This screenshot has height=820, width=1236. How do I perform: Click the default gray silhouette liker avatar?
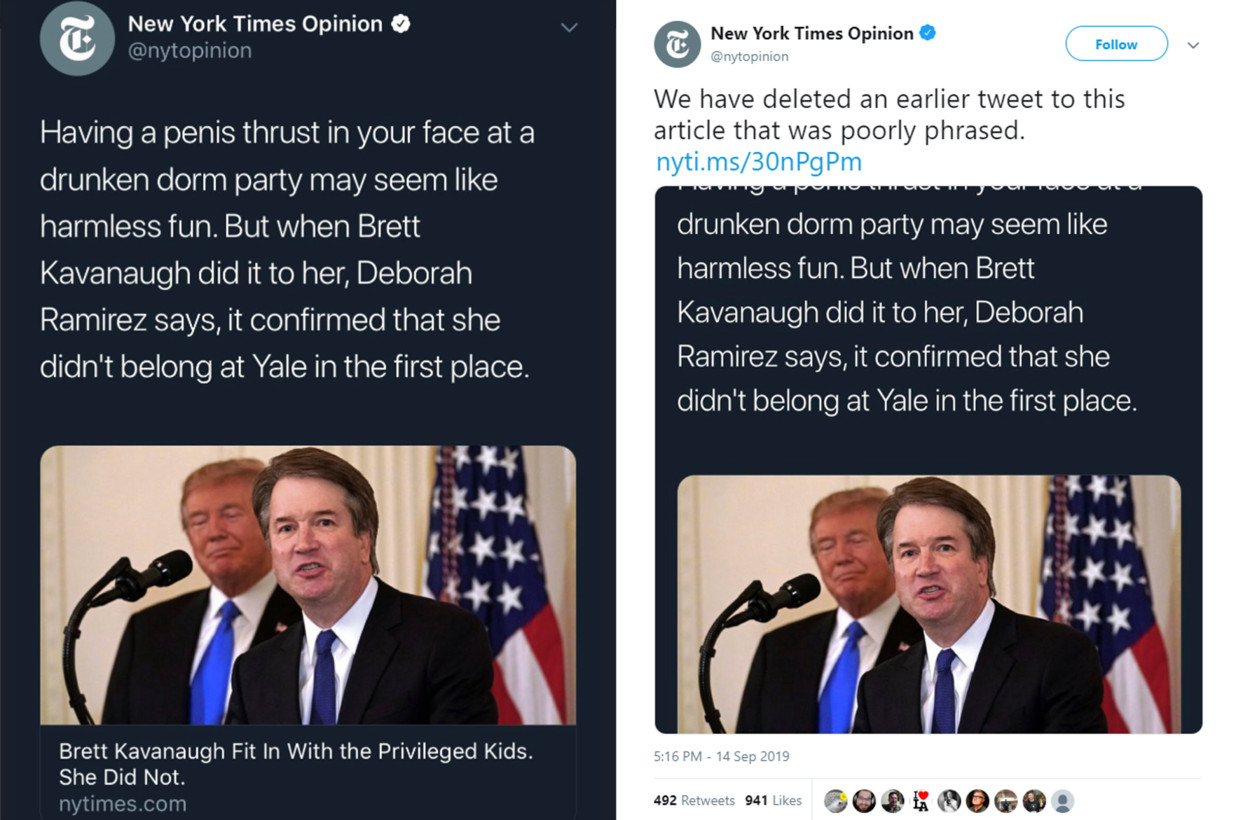click(x=1063, y=801)
